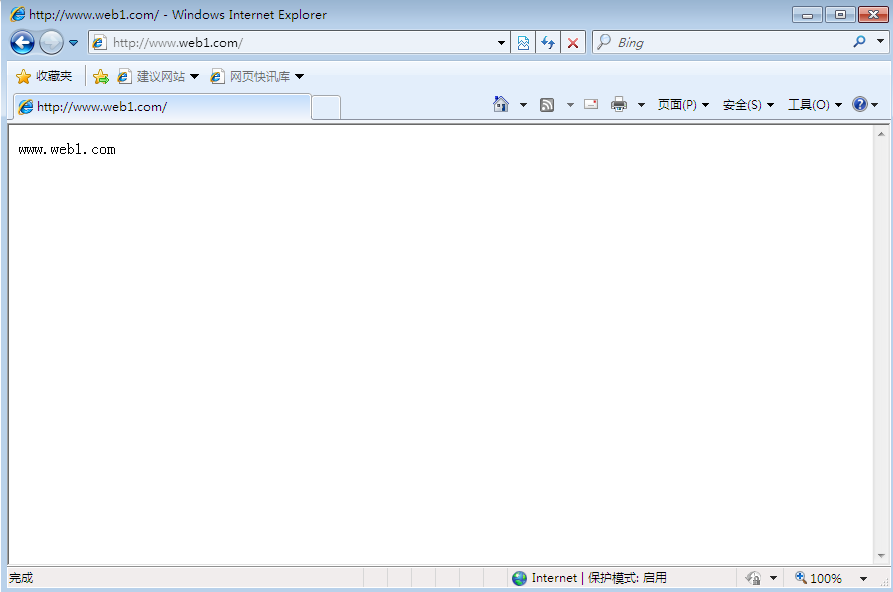Click the 完成 status text

(x=21, y=578)
